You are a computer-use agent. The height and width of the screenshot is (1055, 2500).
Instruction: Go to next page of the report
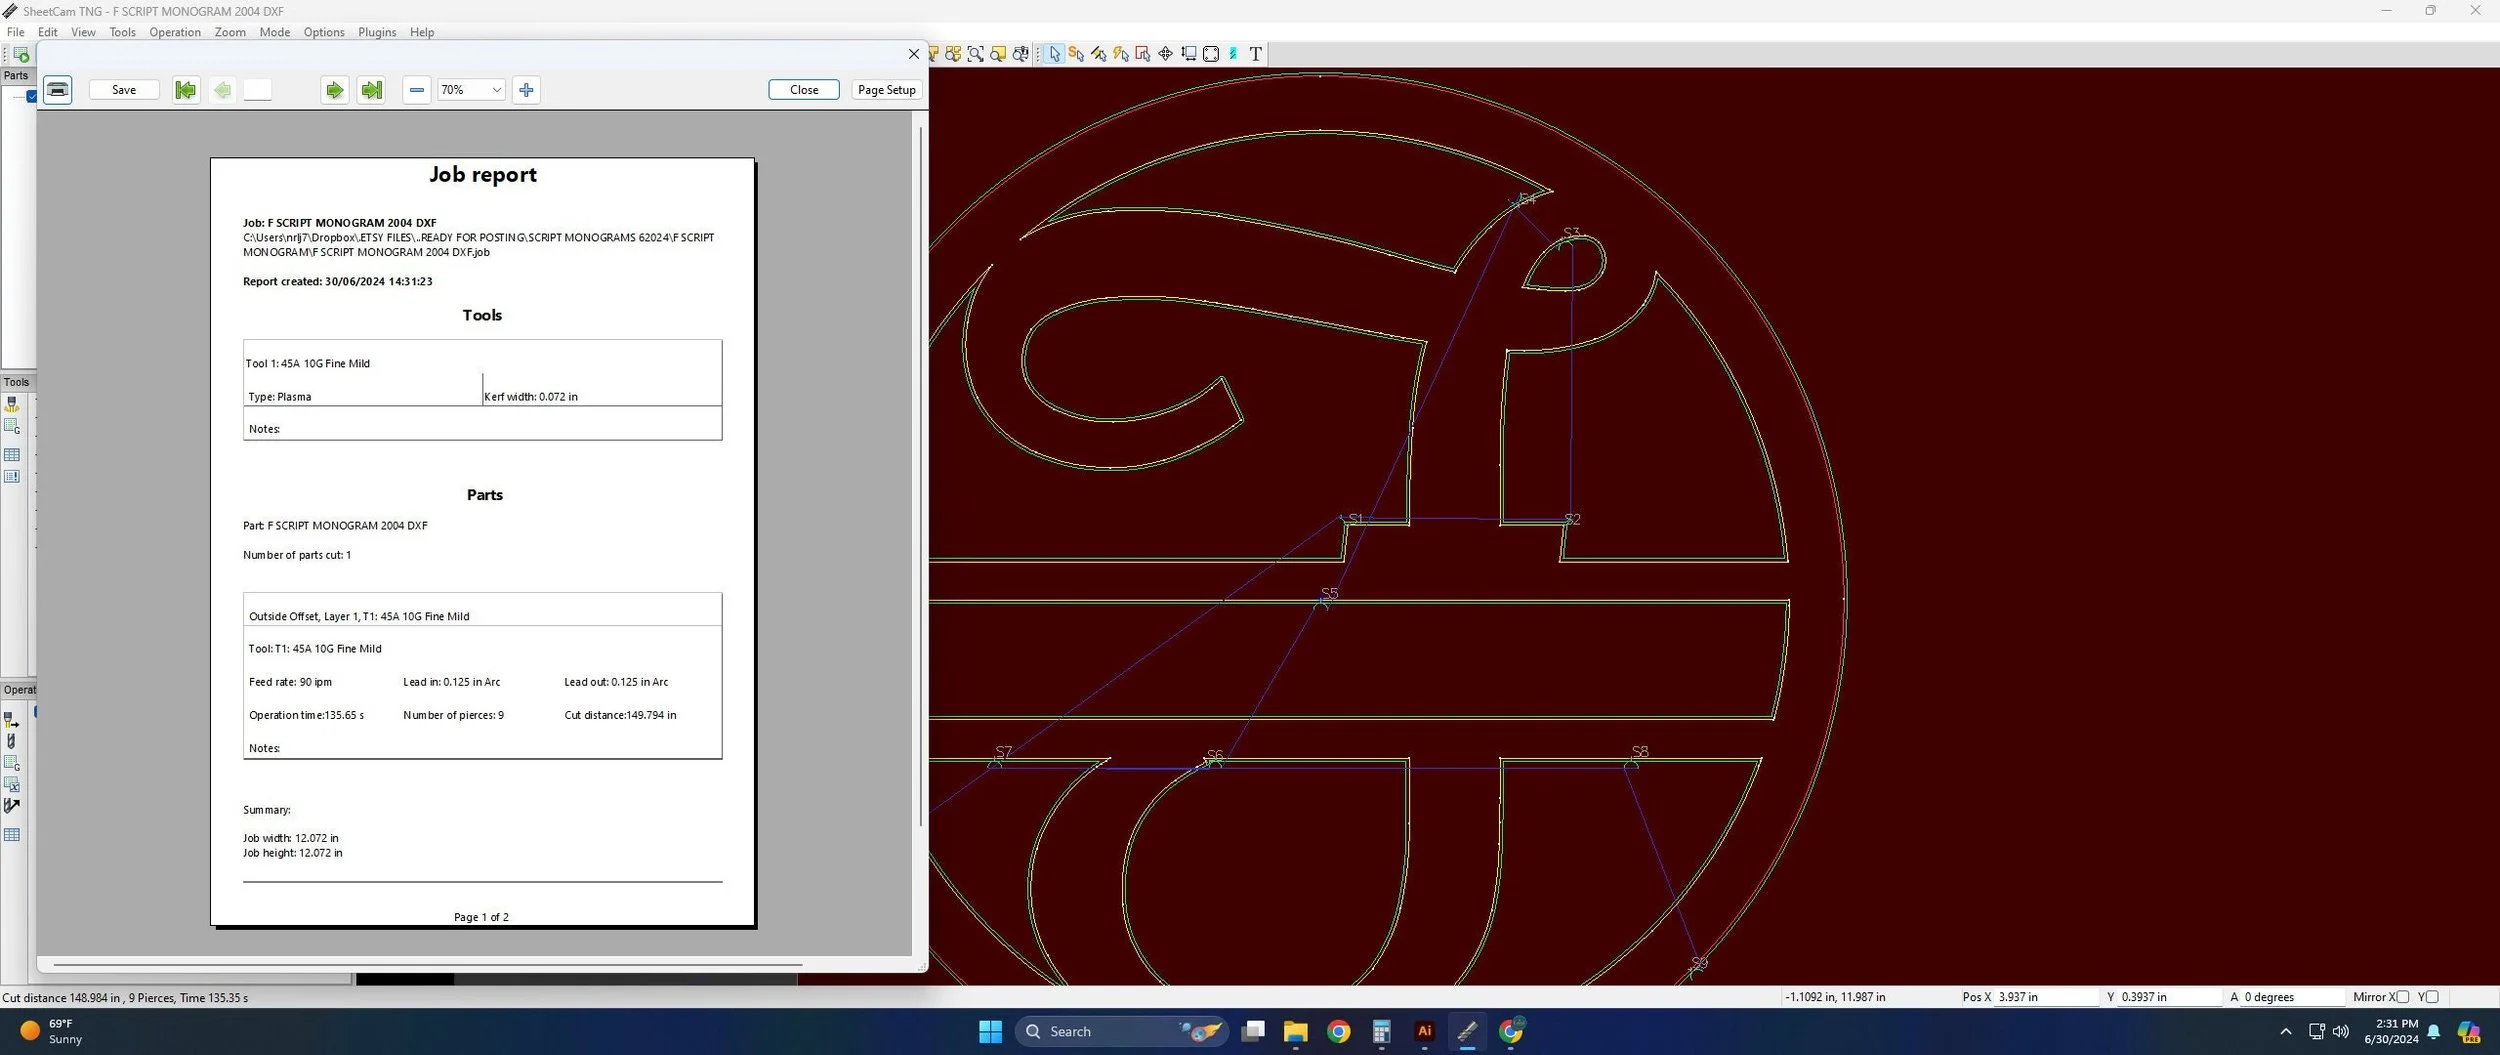click(334, 90)
